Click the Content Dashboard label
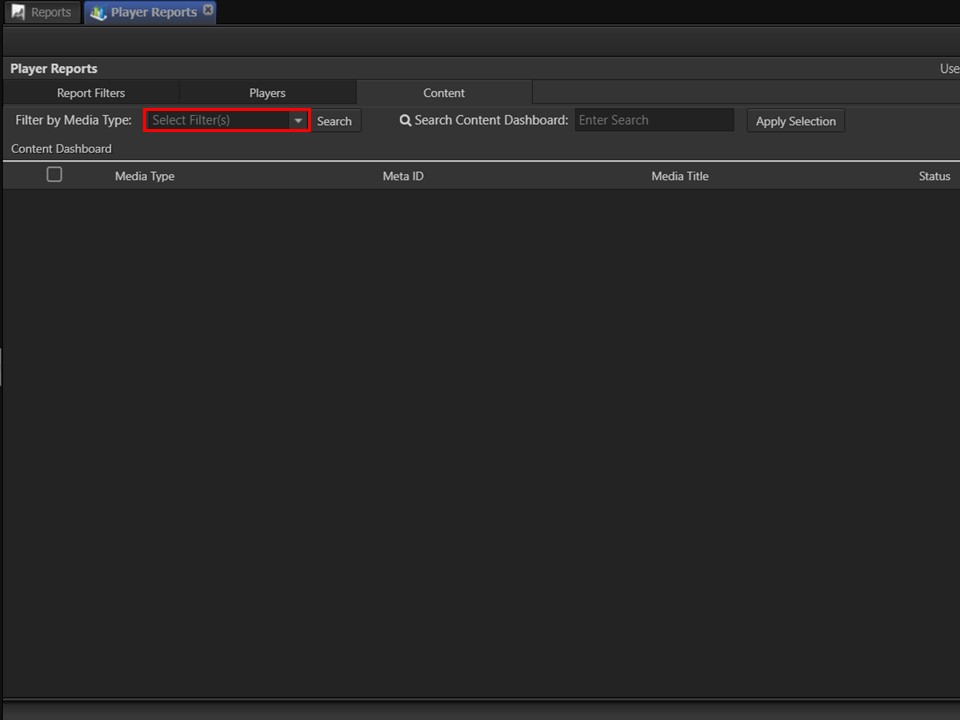This screenshot has width=960, height=720. [61, 149]
